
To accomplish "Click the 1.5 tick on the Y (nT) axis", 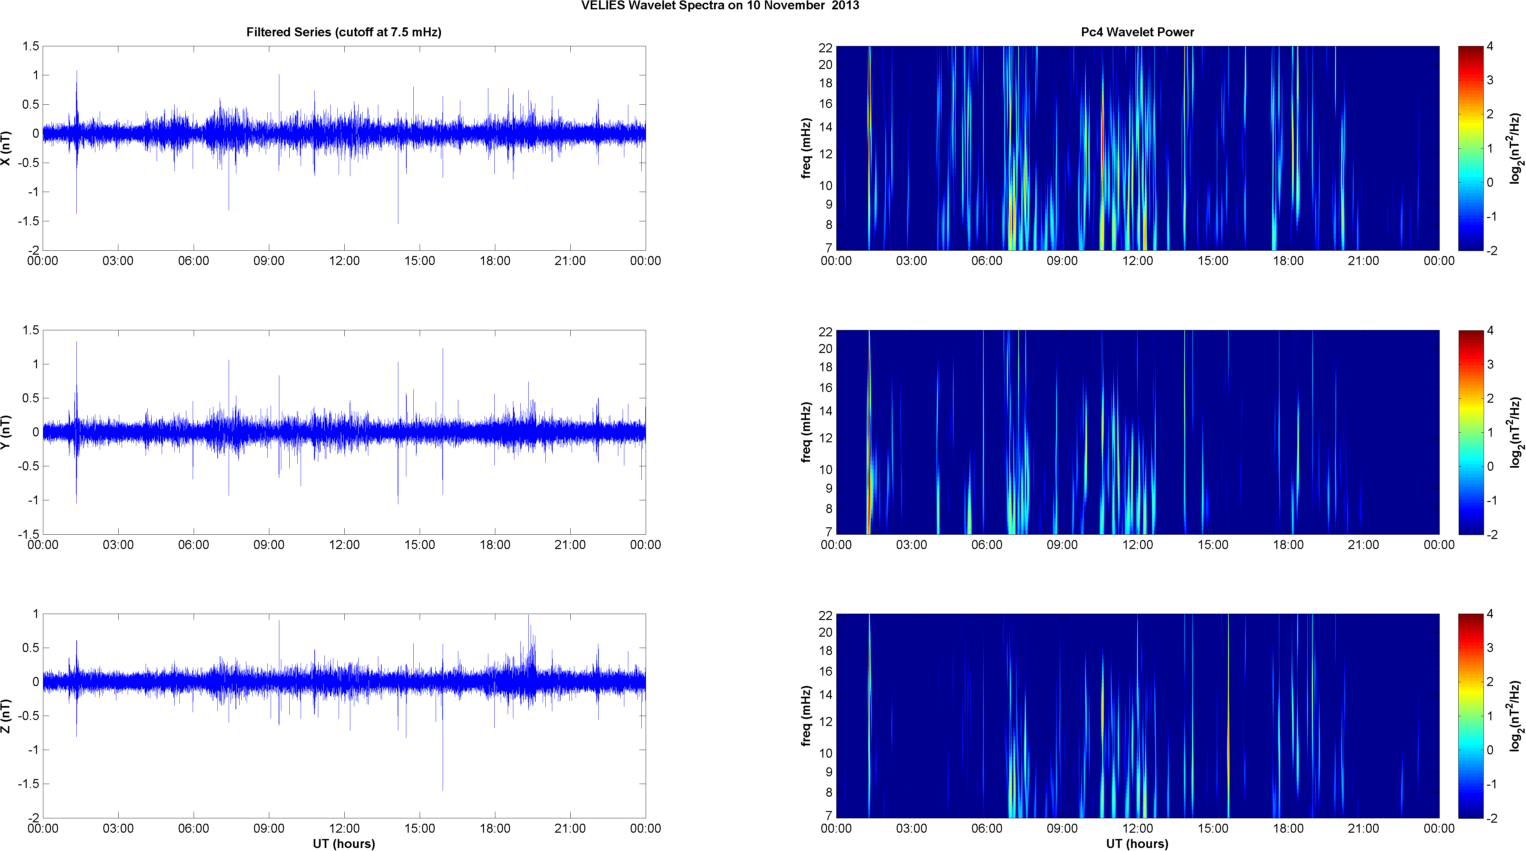I will [x=31, y=330].
